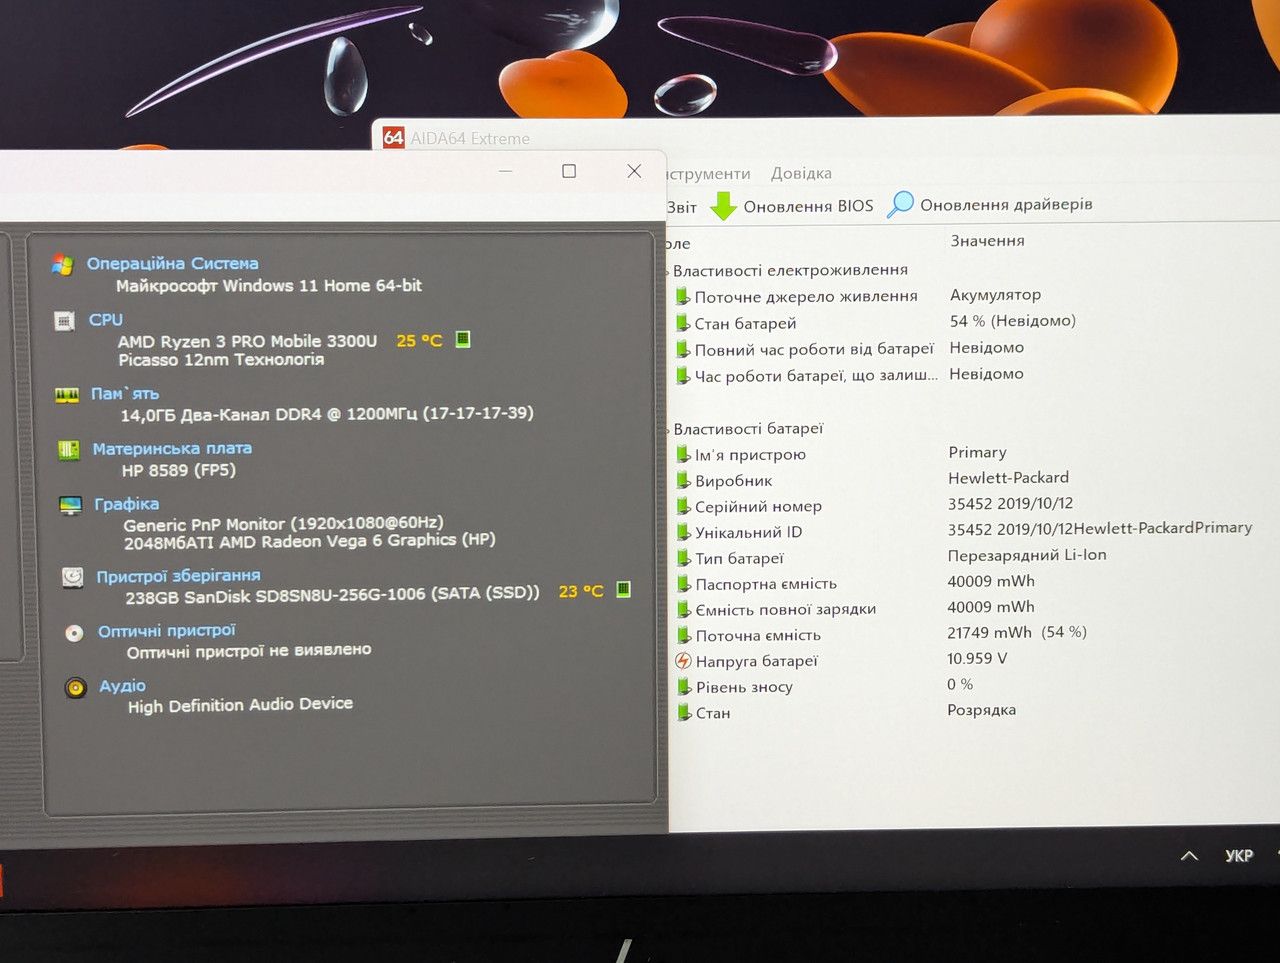Open the Пам'ять section link
Screen dimensions: 1280x963
[x=125, y=394]
